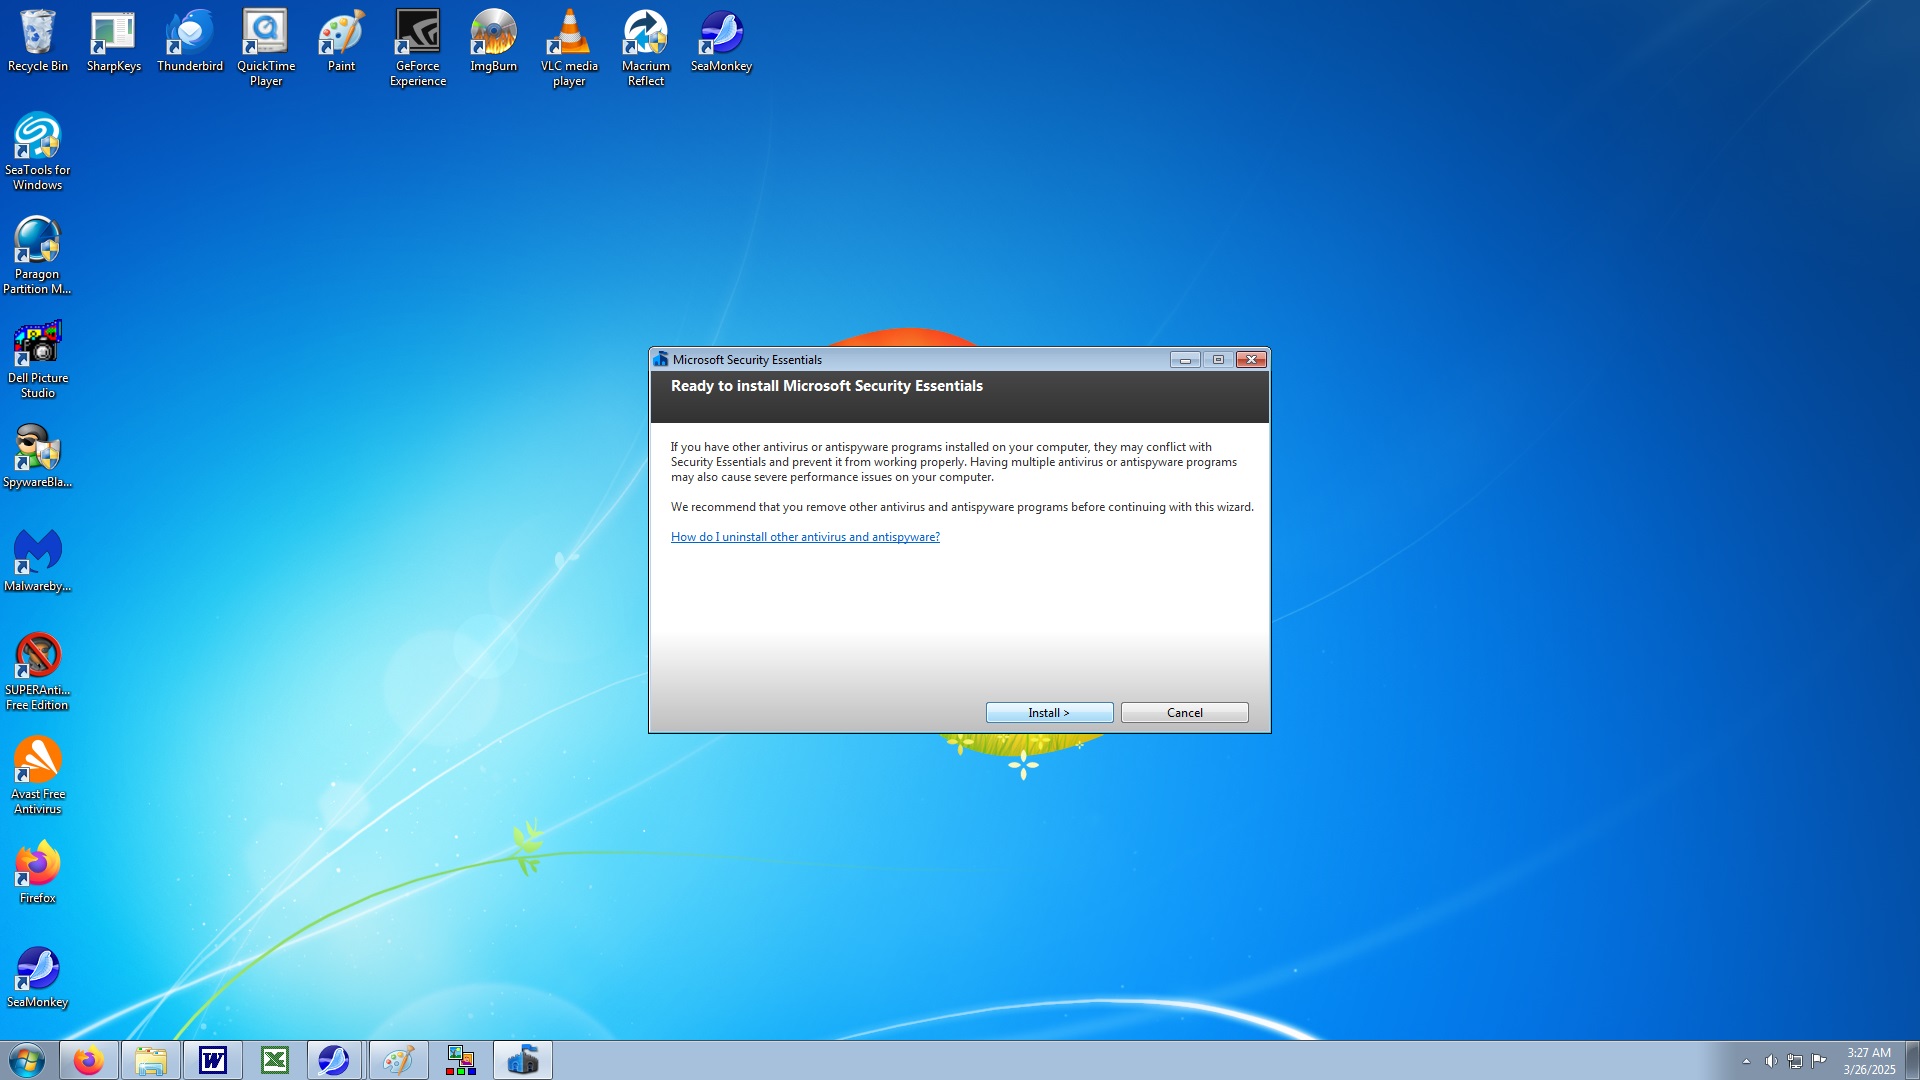Select the Firefox desktop shortcut
The width and height of the screenshot is (1920, 1080).
pos(38,873)
